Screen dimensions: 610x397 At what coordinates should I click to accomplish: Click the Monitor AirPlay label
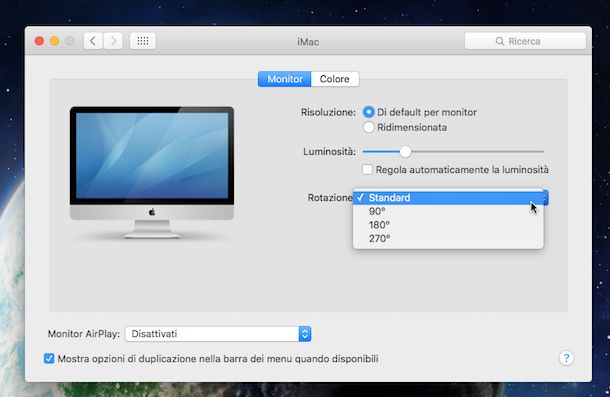tap(84, 334)
